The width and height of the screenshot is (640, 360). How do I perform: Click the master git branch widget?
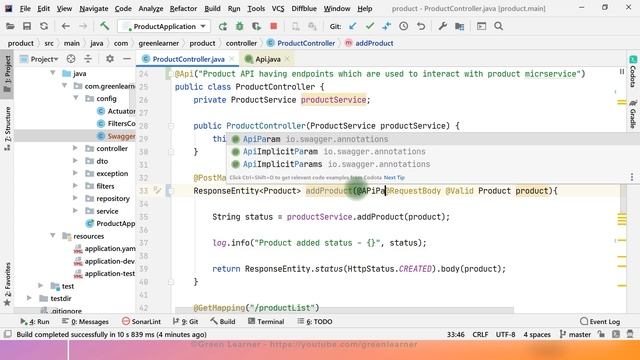tap(575, 334)
